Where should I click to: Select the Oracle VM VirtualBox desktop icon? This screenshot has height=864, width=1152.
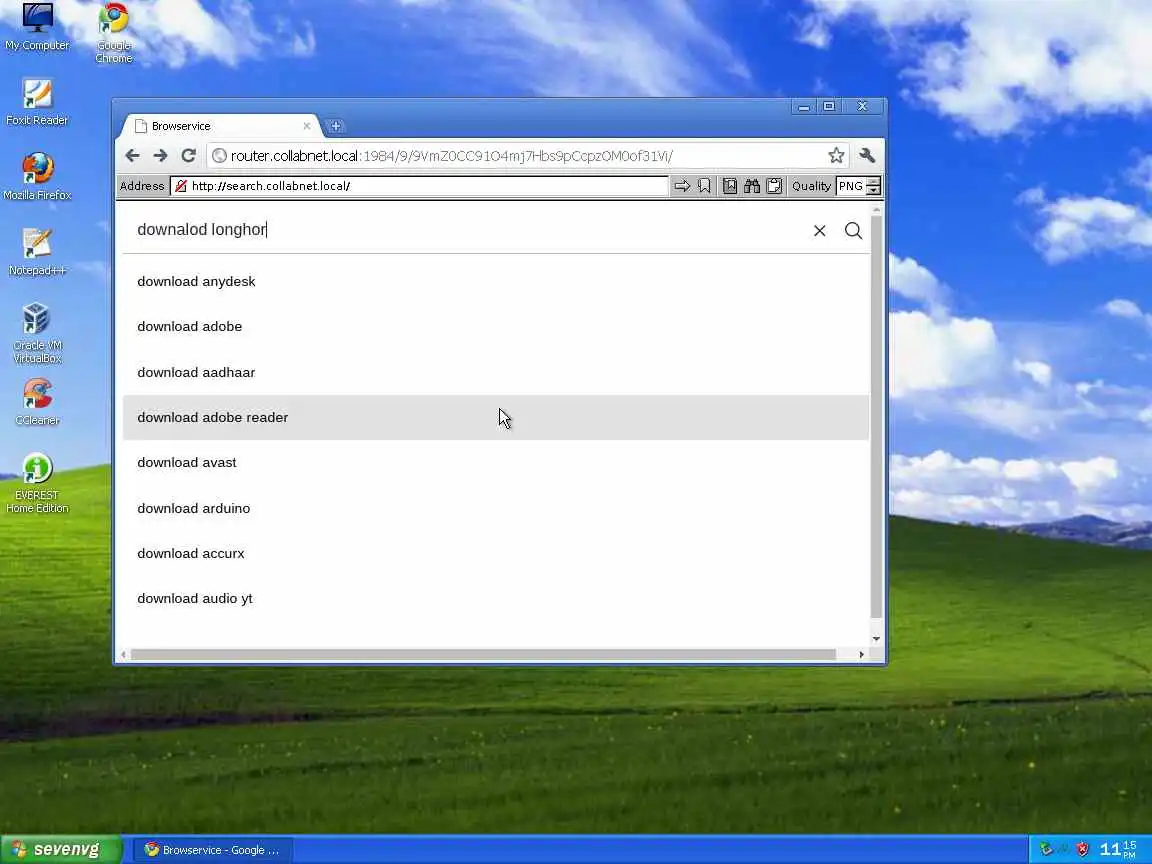37,334
